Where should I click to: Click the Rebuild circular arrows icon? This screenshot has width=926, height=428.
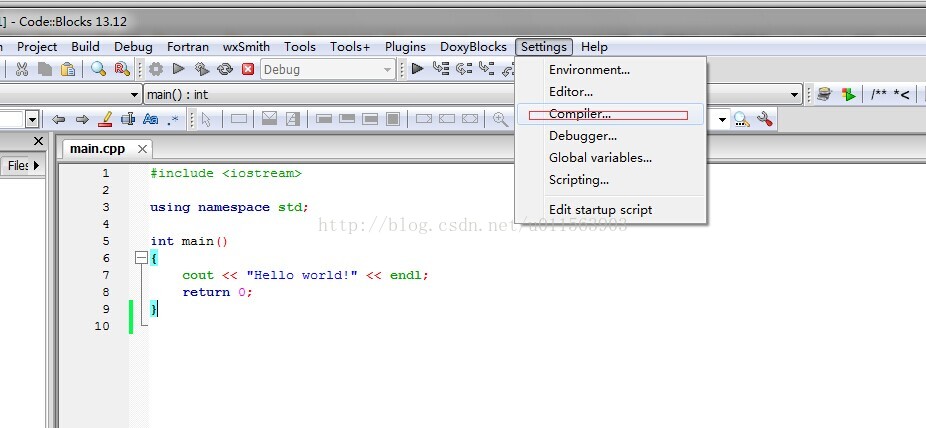click(225, 69)
